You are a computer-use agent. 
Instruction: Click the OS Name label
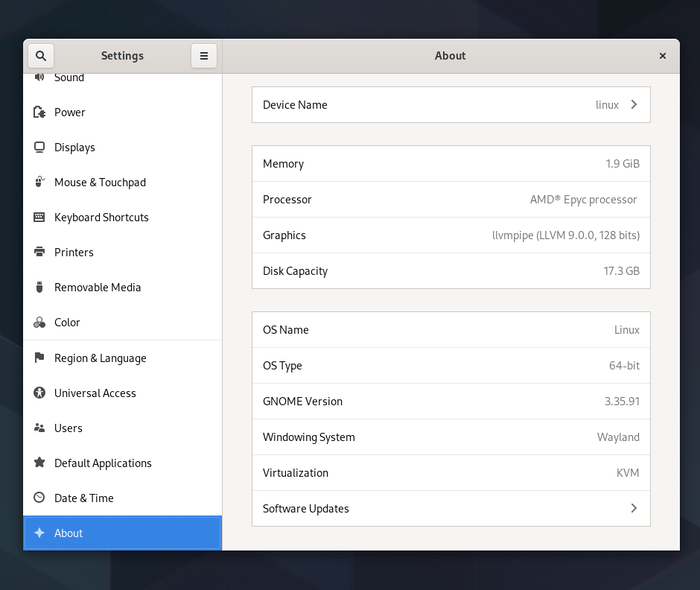(x=286, y=330)
